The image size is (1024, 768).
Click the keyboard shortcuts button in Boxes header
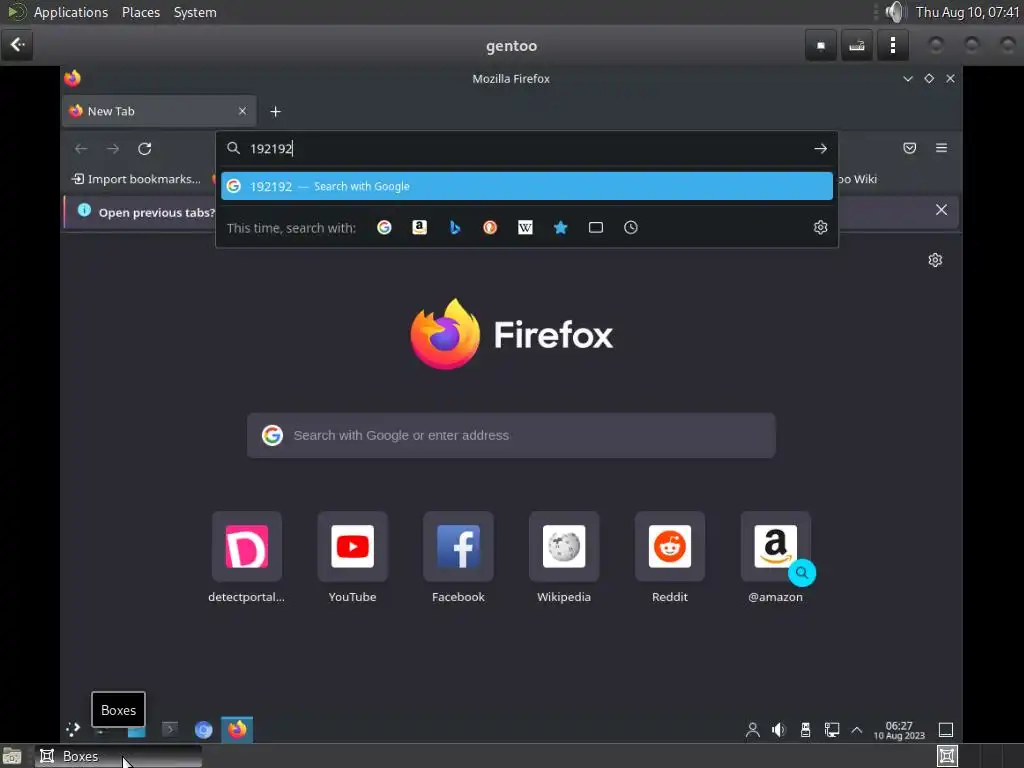(856, 46)
